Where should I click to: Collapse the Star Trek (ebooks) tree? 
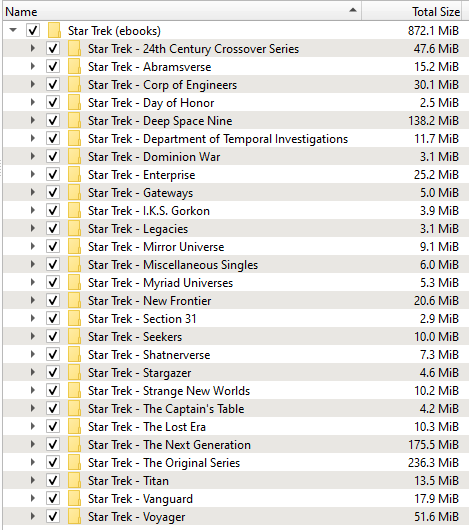coord(13,30)
